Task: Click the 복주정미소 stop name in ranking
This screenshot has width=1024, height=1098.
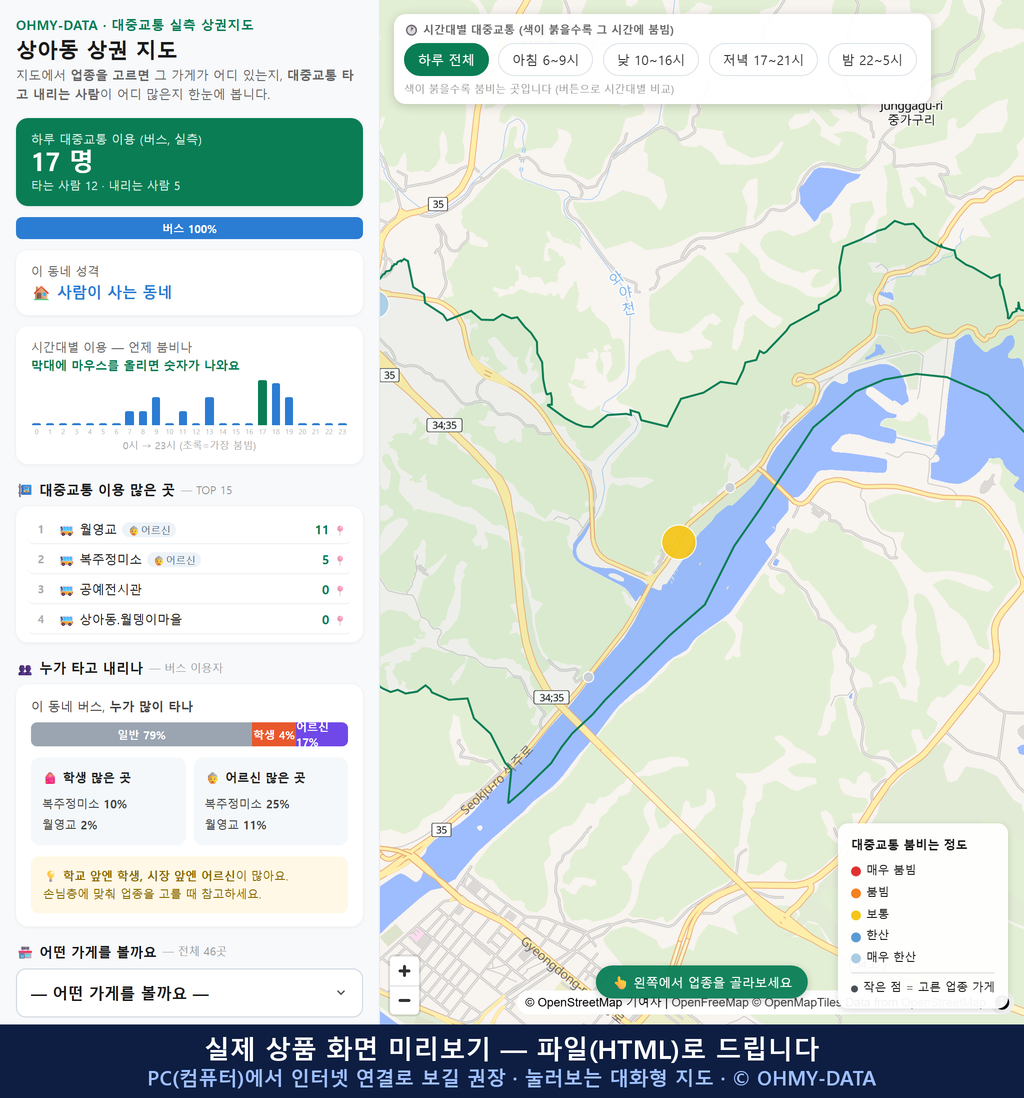Action: (111, 560)
